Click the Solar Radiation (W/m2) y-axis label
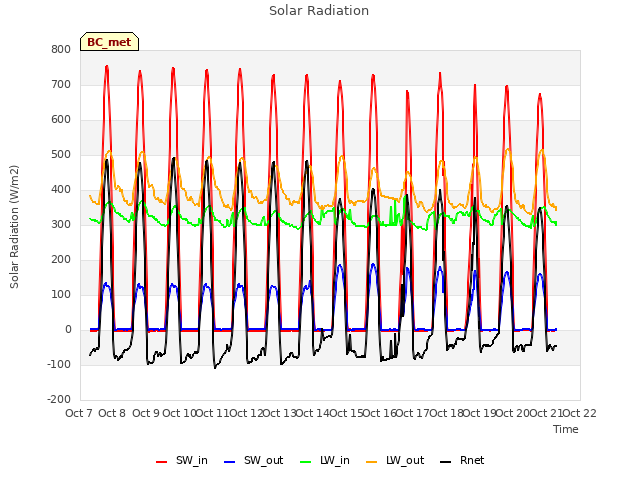This screenshot has width=640, height=480. 14,227
